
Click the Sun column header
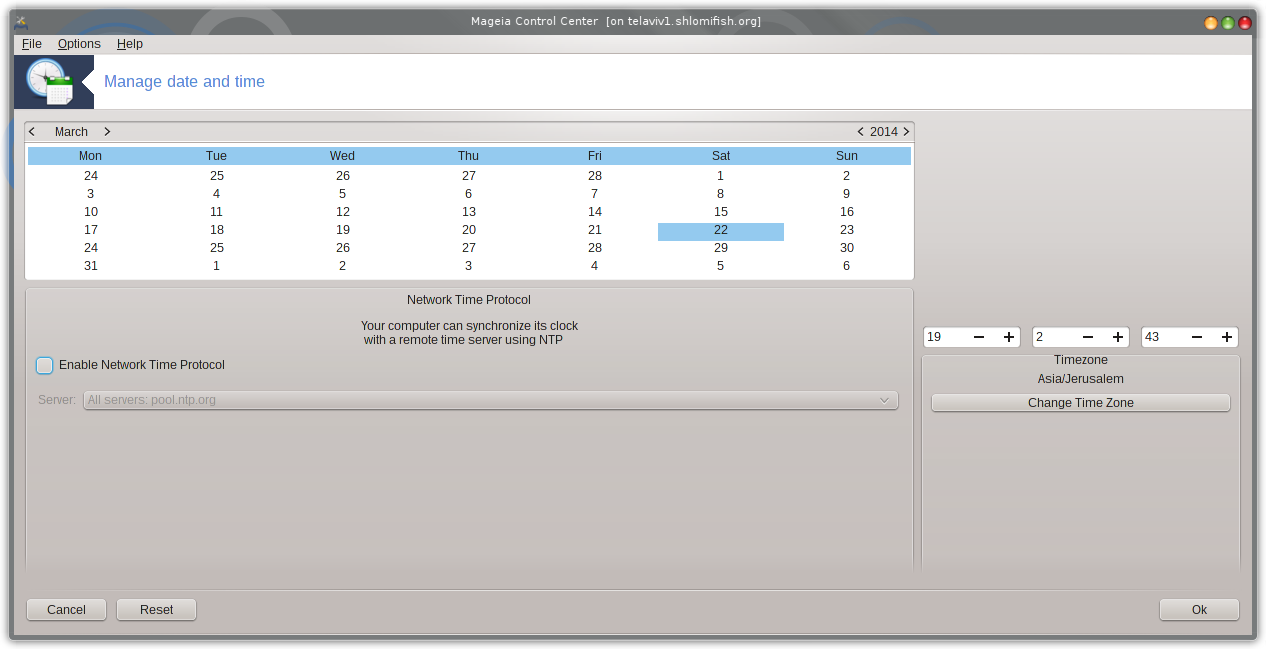pos(847,156)
